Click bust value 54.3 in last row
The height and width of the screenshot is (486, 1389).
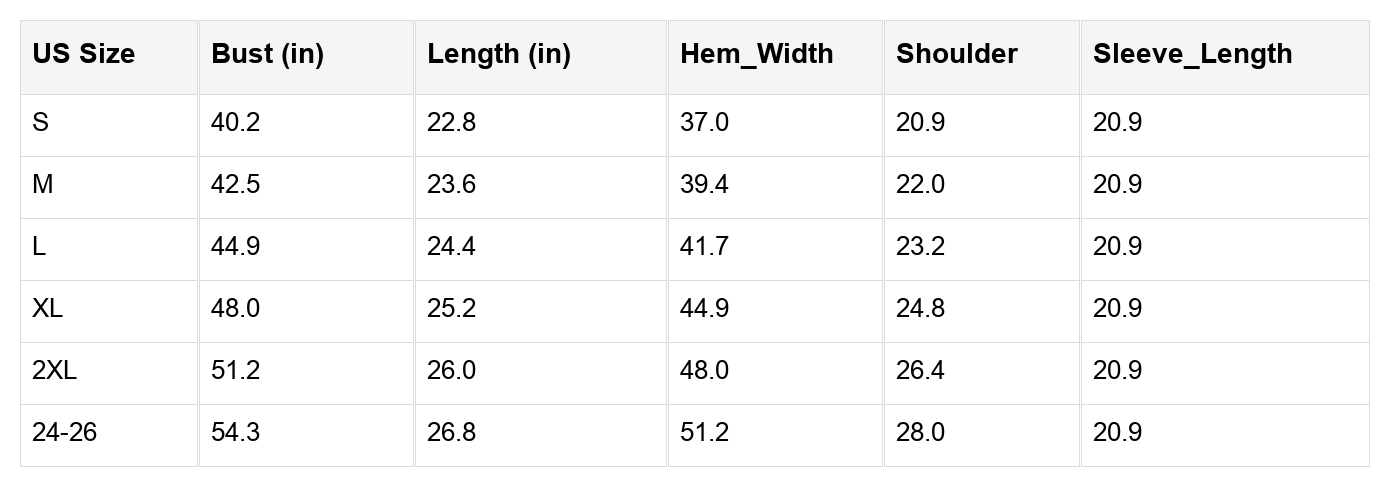coord(235,433)
